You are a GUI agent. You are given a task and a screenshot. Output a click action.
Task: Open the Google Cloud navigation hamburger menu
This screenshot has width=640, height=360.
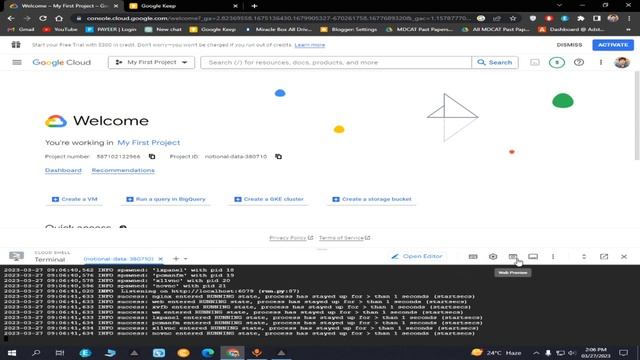[17, 62]
